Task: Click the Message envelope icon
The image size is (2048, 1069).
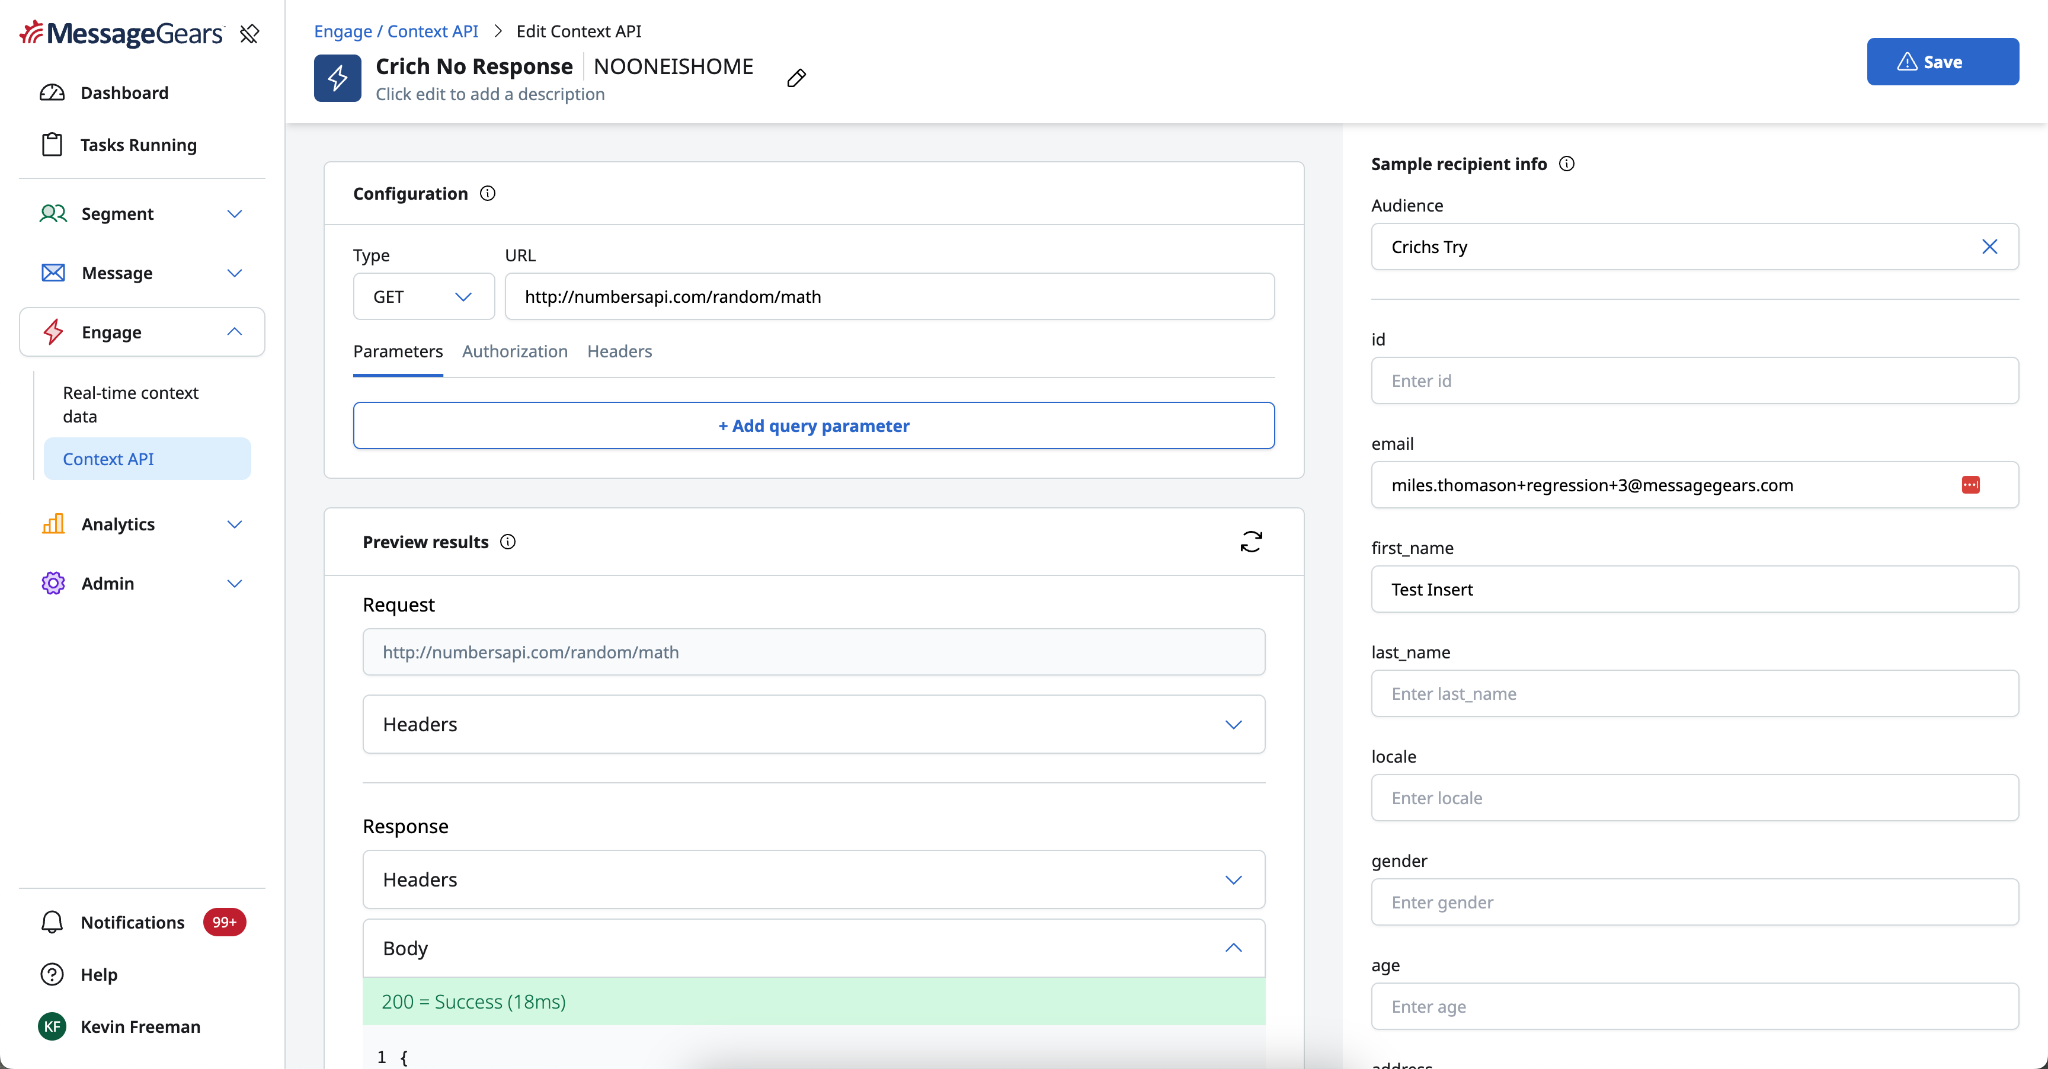Action: coord(53,273)
